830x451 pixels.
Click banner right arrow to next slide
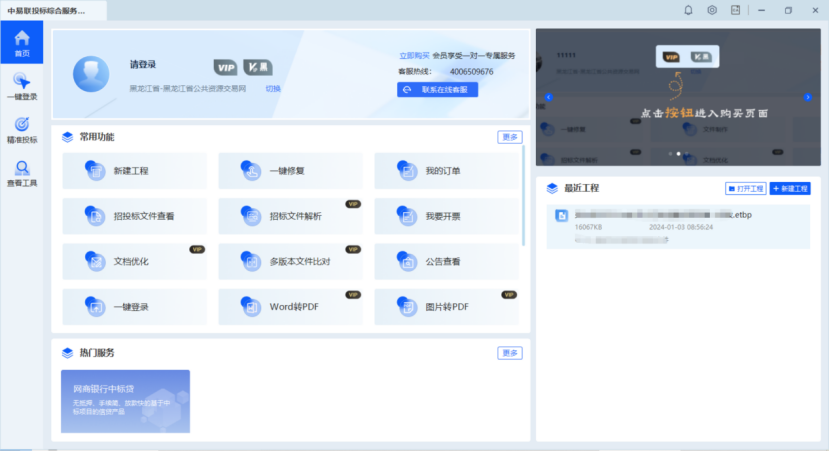coord(807,97)
